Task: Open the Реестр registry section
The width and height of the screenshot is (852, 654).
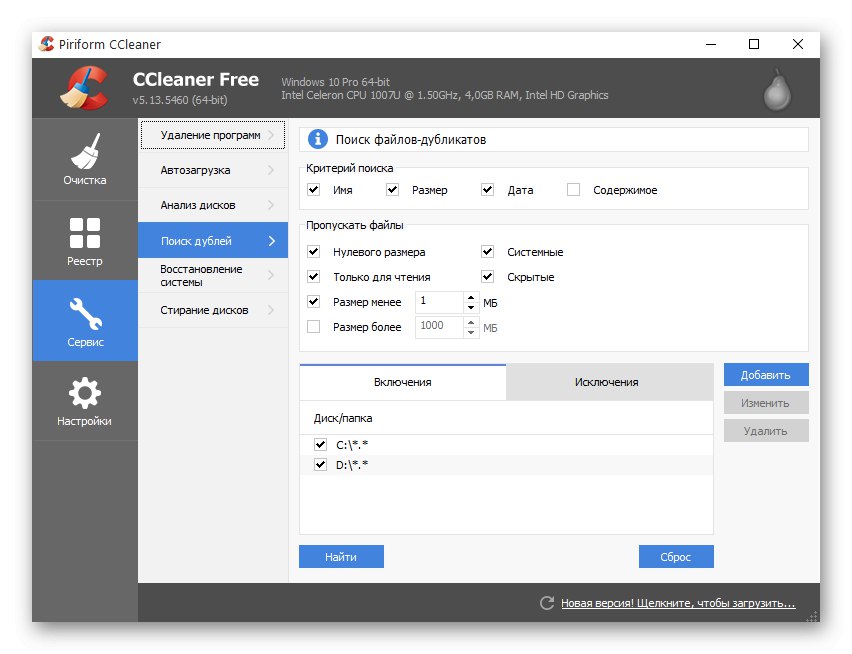Action: pyautogui.click(x=85, y=241)
